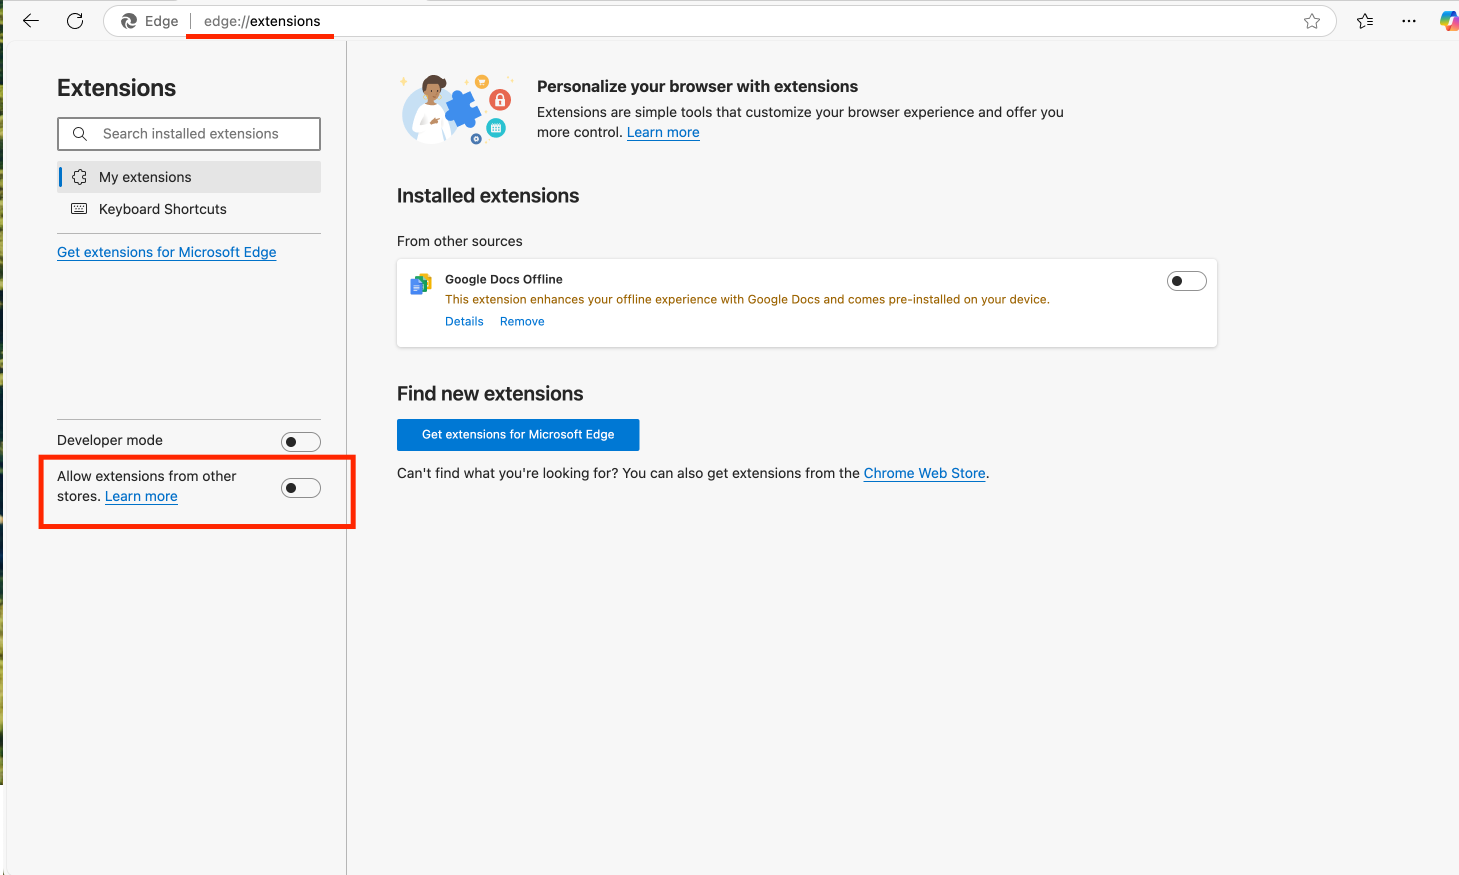Viewport: 1459px width, 875px height.
Task: Click the edge://extensions address bar text
Action: pos(262,21)
